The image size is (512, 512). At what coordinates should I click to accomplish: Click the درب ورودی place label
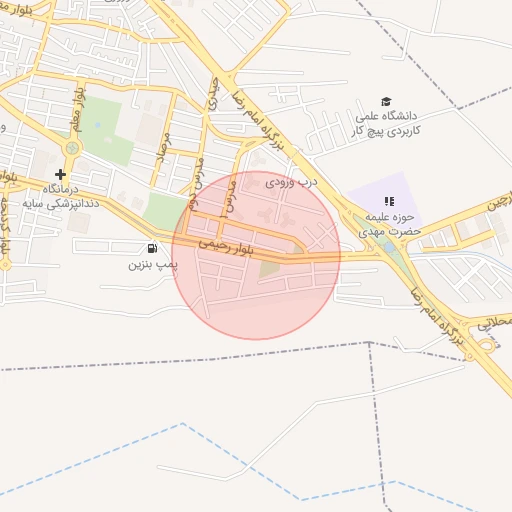[x=291, y=183]
